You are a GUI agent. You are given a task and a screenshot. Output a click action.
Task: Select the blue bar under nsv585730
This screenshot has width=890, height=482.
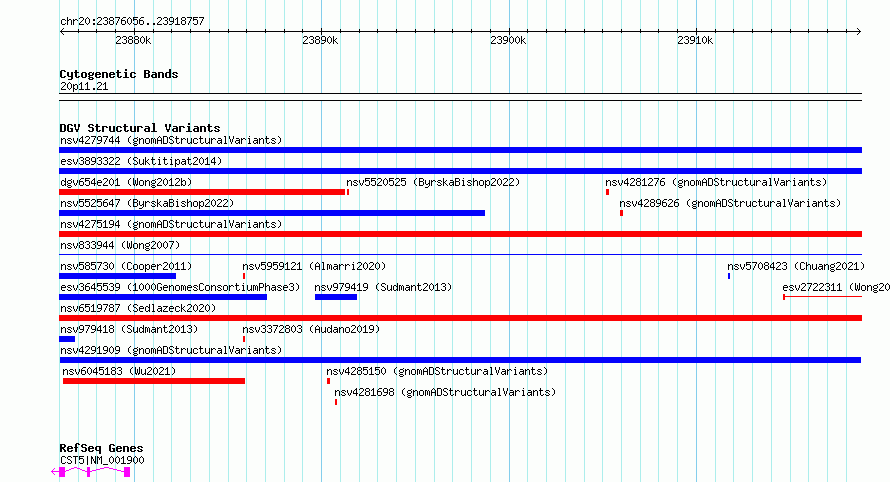coord(117,276)
